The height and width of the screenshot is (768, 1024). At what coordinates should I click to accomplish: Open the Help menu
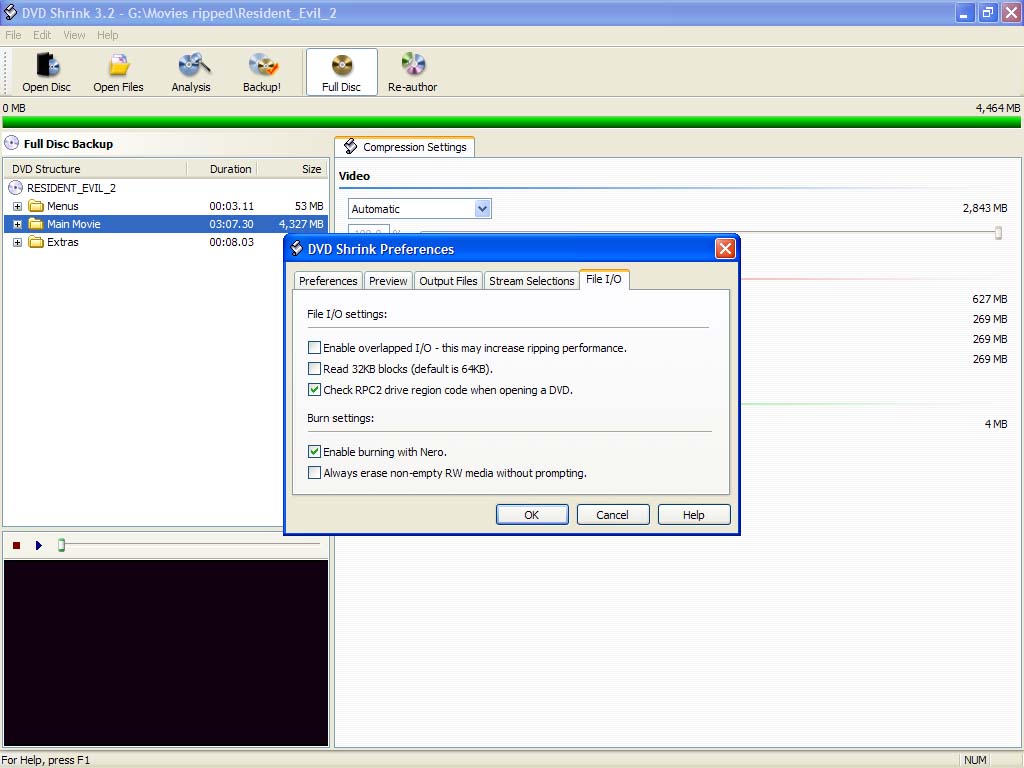(x=108, y=35)
